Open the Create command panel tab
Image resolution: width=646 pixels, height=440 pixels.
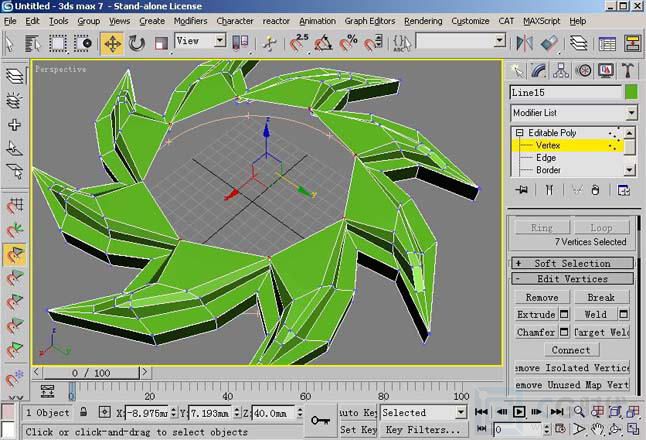coord(517,70)
